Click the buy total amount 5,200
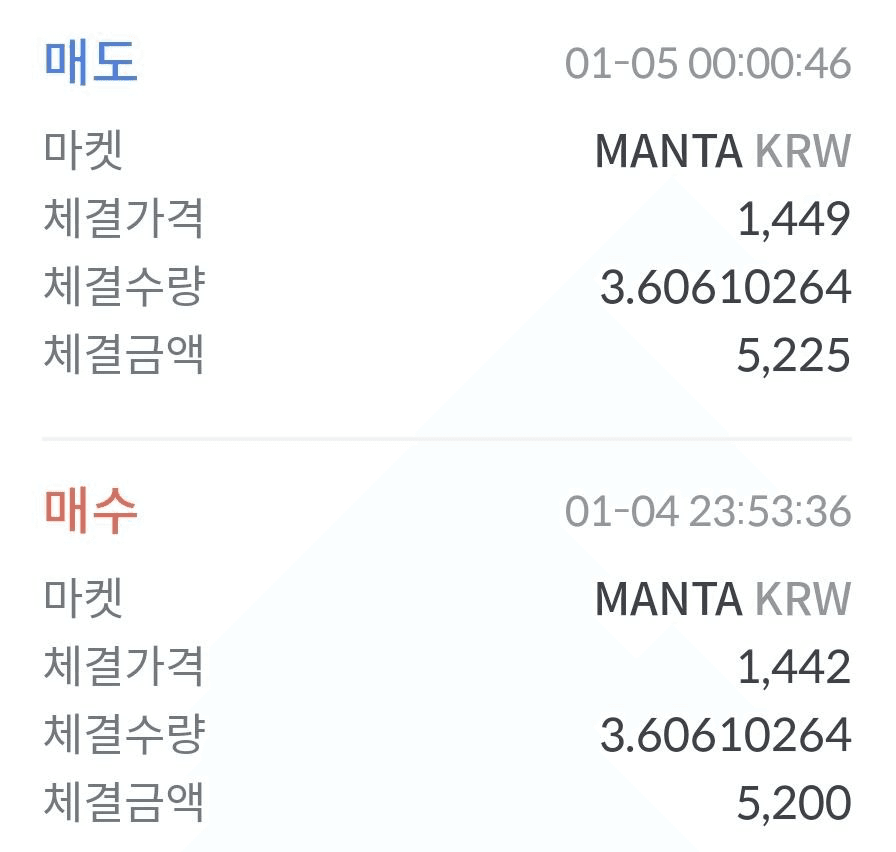This screenshot has height=852, width=896. click(793, 804)
